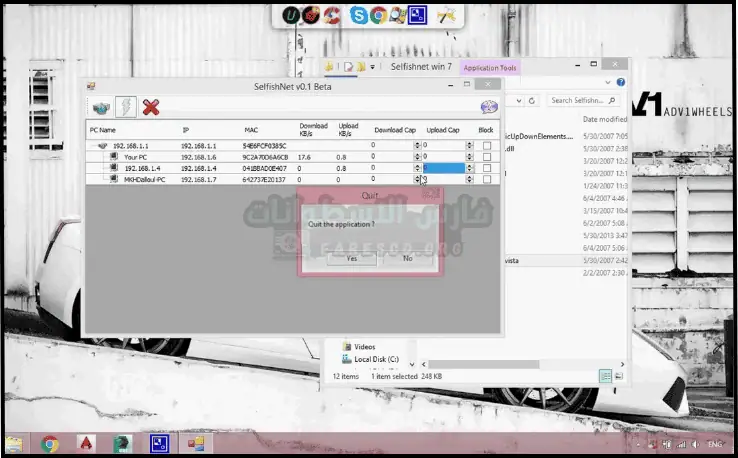This screenshot has width=738, height=458.
Task: Click the red X stop icon in toolbar
Action: (x=151, y=107)
